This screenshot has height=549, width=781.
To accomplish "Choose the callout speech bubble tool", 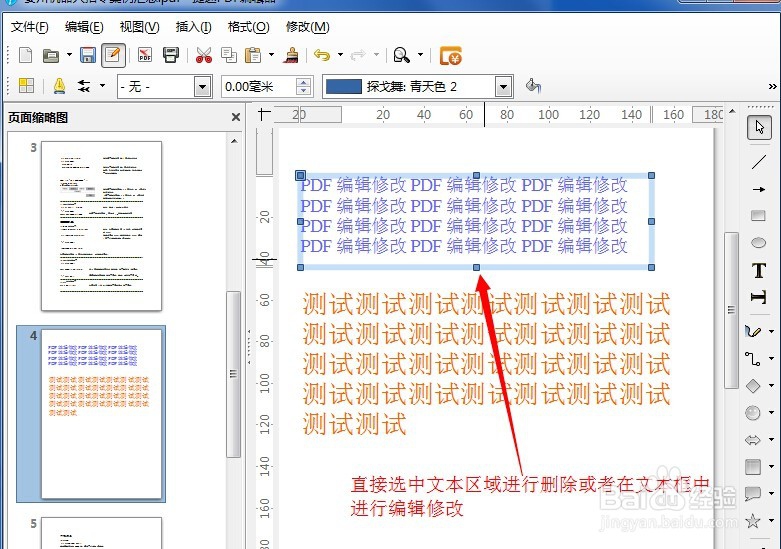I will [x=753, y=494].
